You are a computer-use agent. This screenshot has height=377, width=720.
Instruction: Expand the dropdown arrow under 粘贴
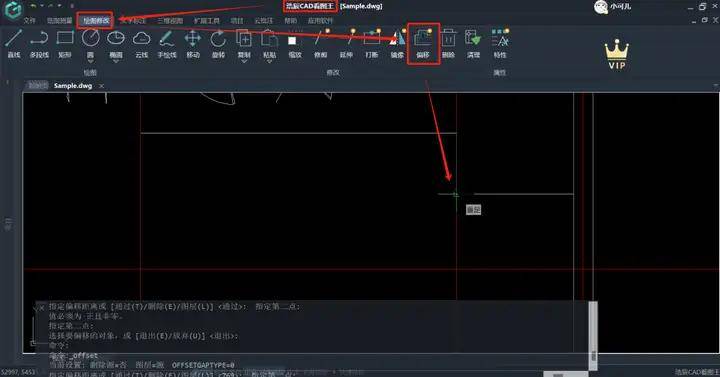[x=270, y=62]
